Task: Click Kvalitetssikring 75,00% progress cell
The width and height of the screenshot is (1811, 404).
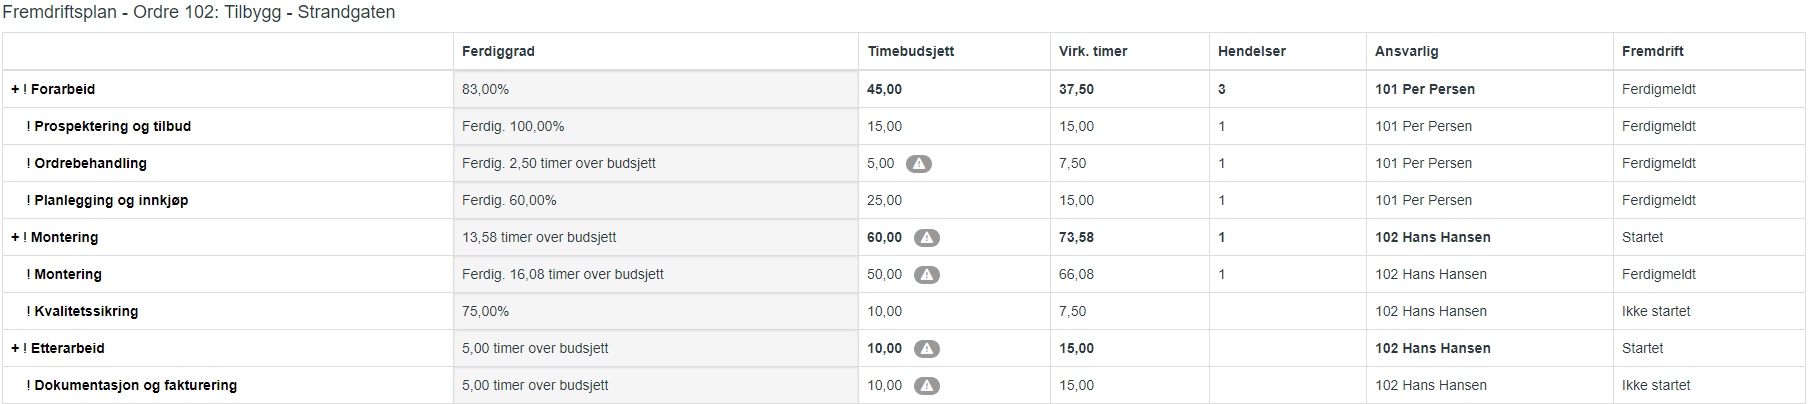Action: (656, 311)
